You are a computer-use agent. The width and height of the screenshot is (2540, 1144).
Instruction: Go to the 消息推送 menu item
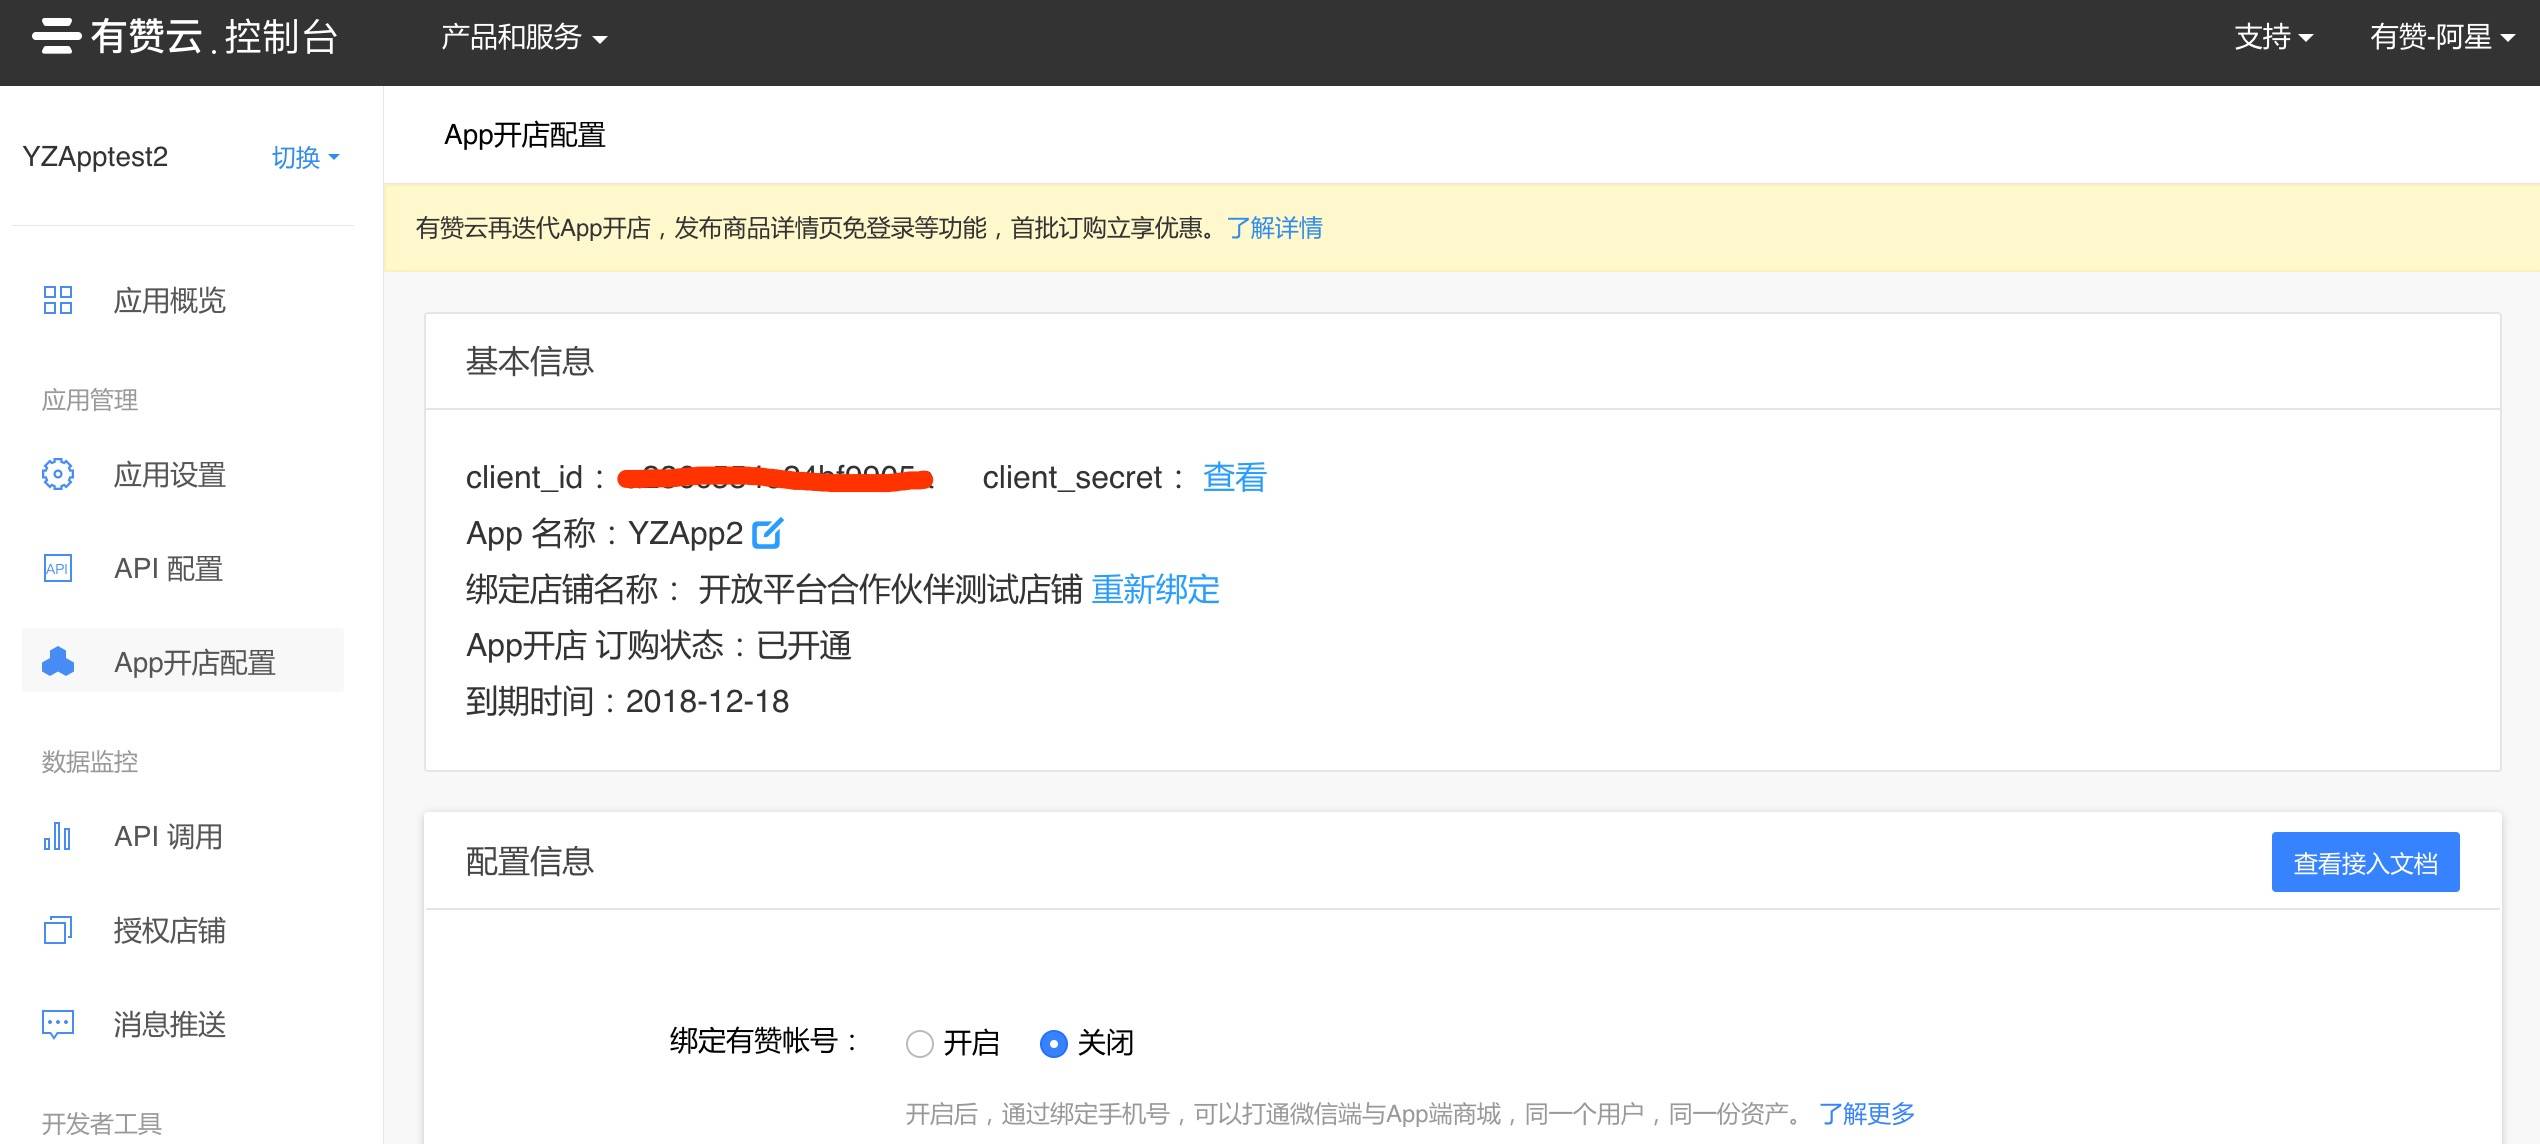pyautogui.click(x=170, y=1024)
